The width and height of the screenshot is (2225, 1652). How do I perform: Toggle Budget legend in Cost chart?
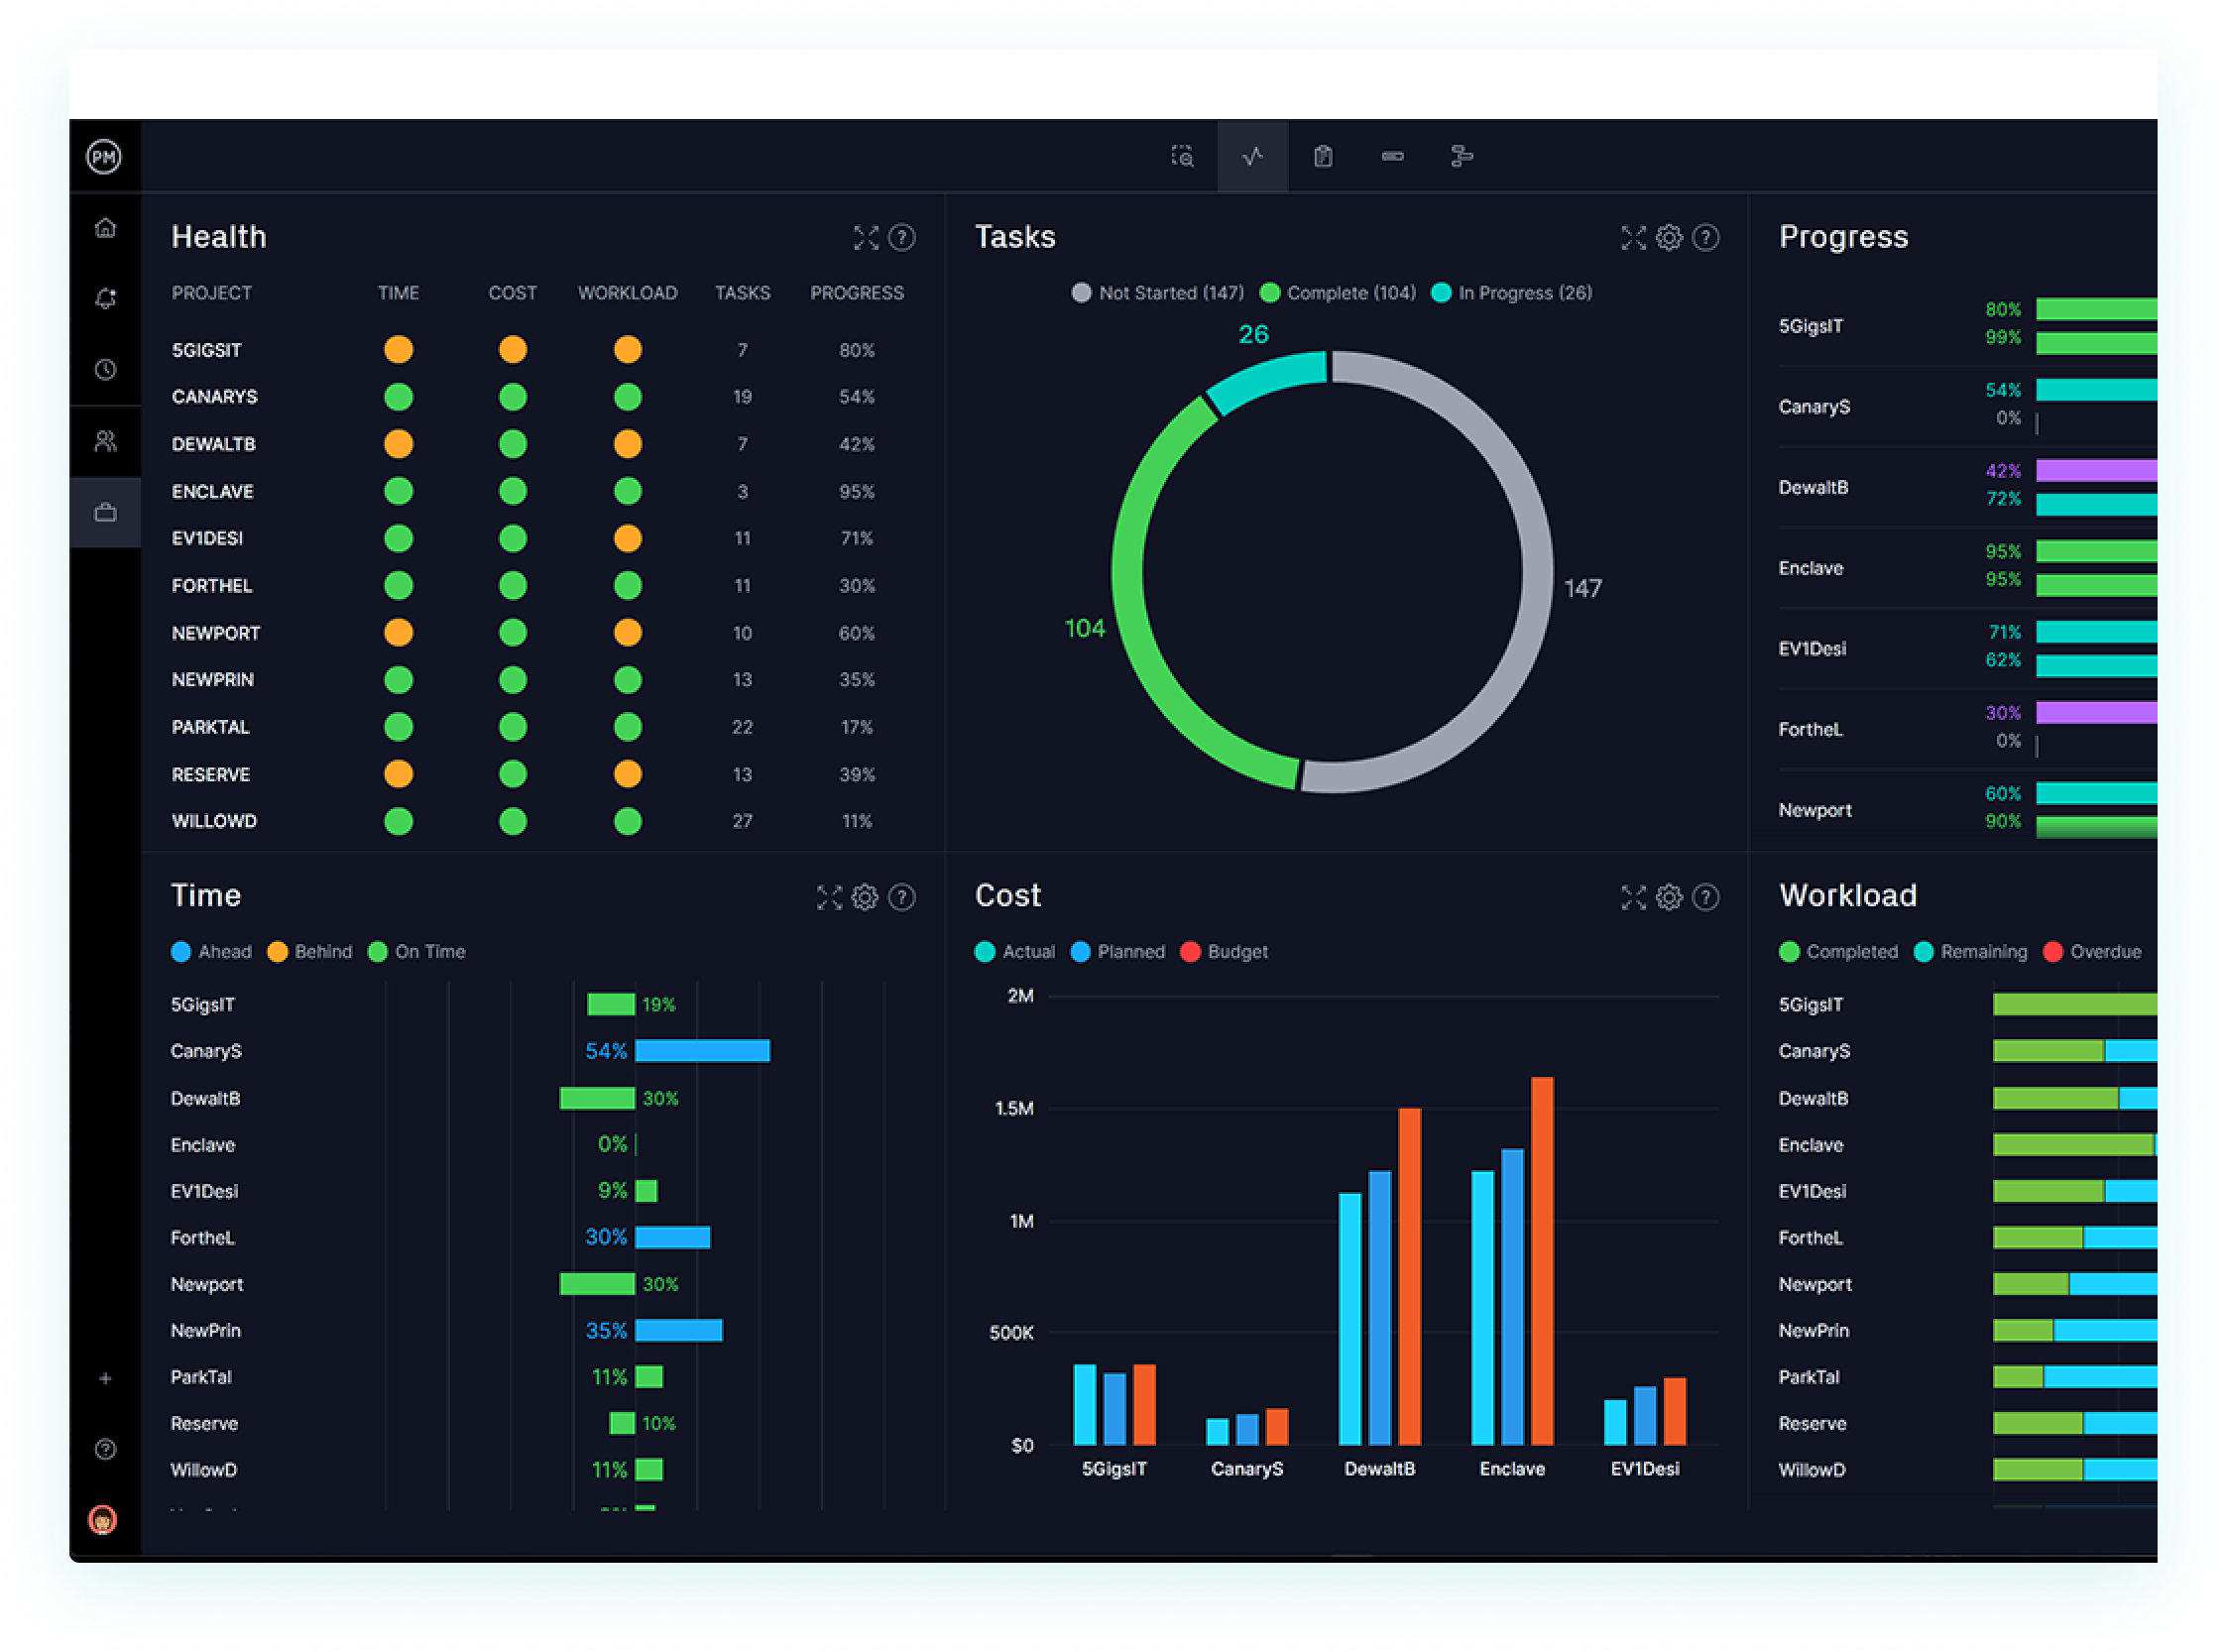[x=1224, y=952]
